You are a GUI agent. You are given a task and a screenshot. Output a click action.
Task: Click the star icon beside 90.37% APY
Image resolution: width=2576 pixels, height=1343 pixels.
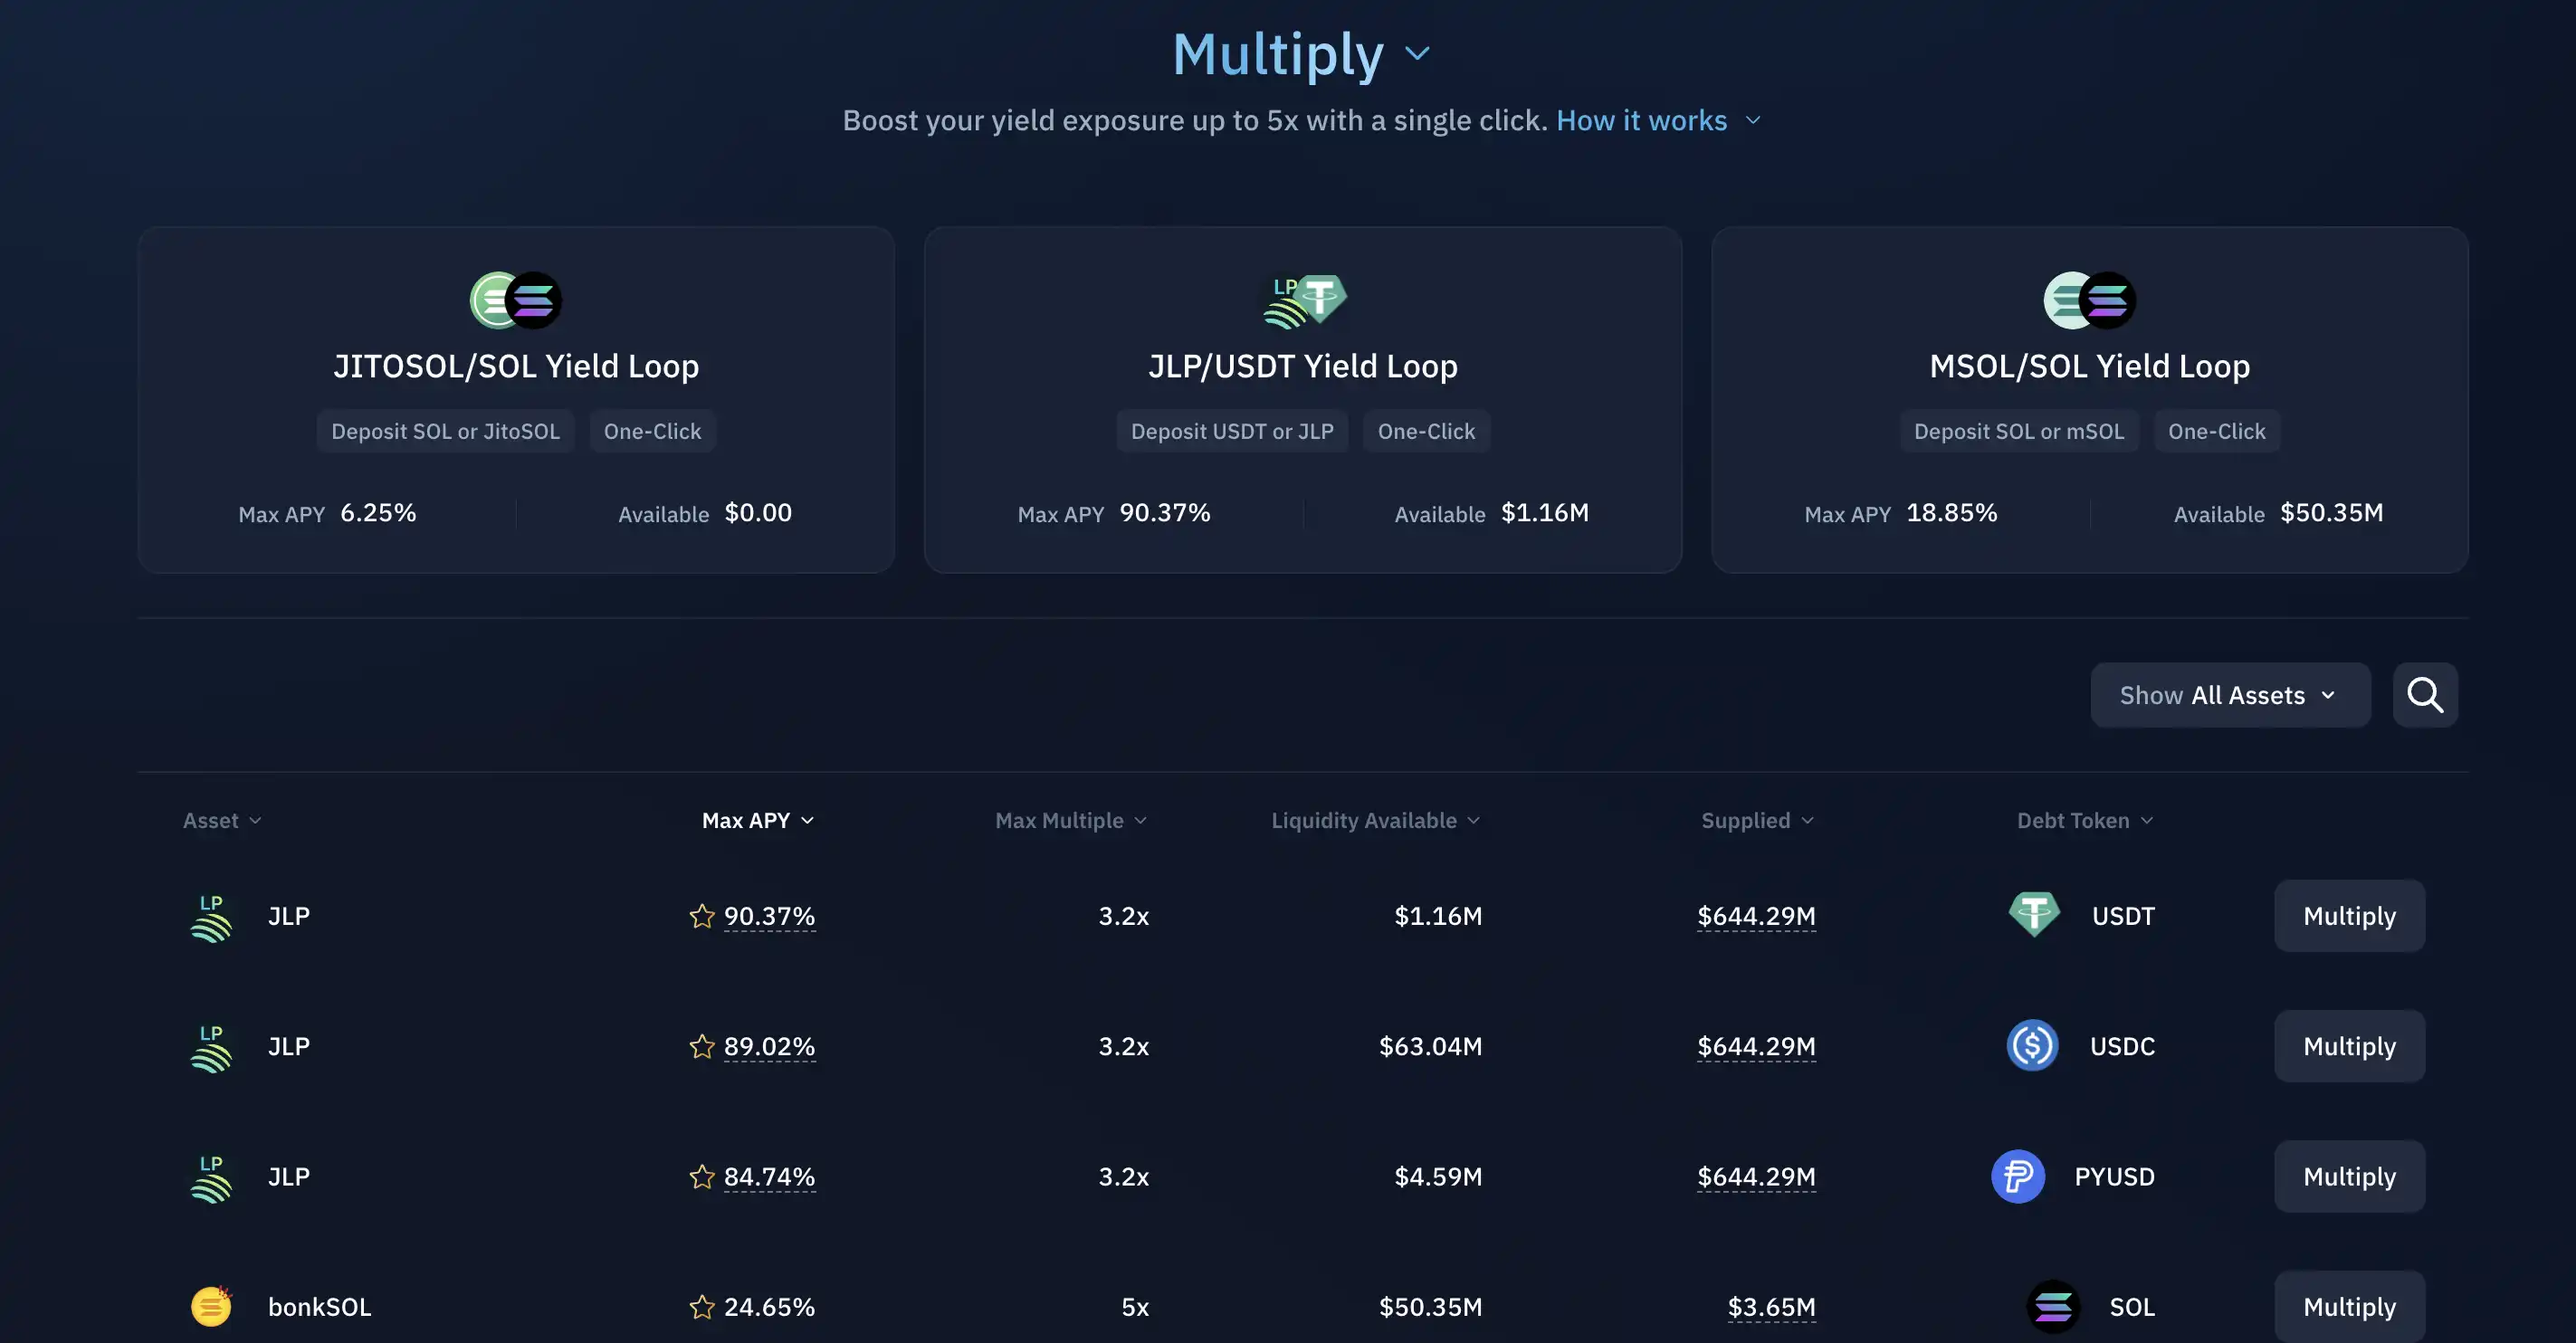pos(702,916)
